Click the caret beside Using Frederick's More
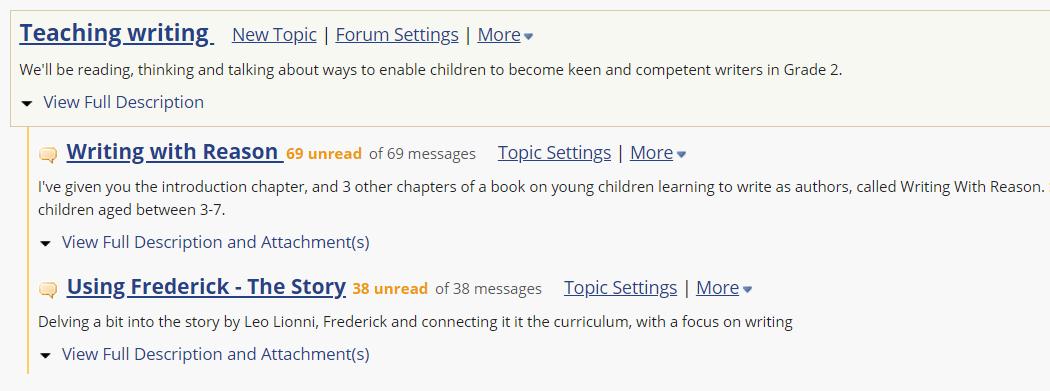Image resolution: width=1050 pixels, height=391 pixels. tap(747, 289)
